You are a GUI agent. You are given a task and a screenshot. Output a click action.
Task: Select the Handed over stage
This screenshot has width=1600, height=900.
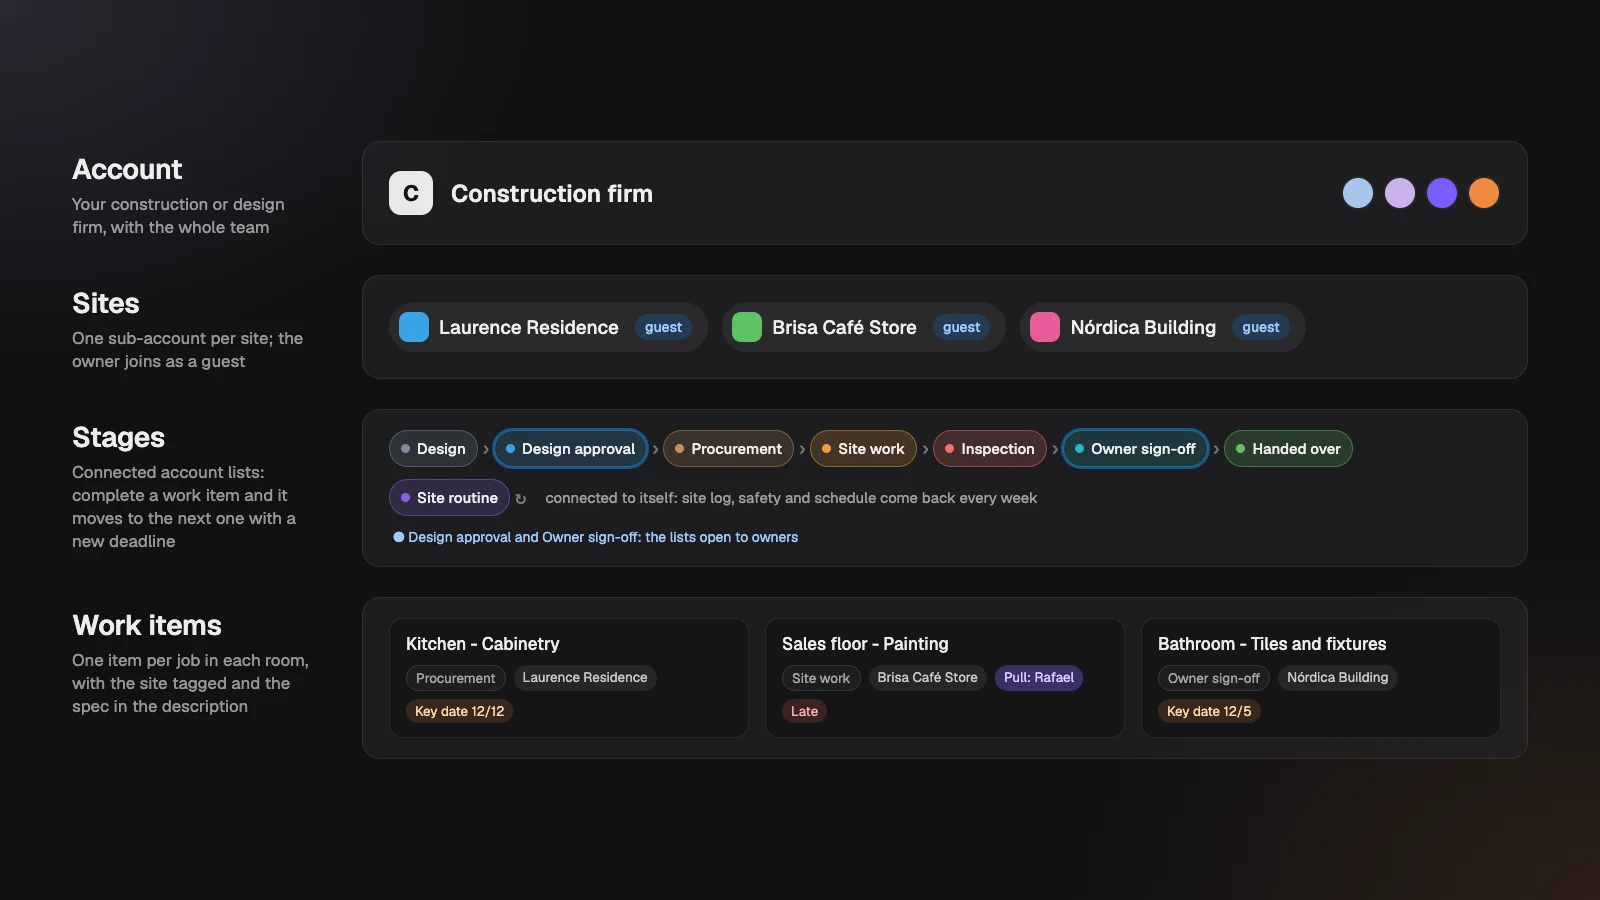[x=1288, y=449]
